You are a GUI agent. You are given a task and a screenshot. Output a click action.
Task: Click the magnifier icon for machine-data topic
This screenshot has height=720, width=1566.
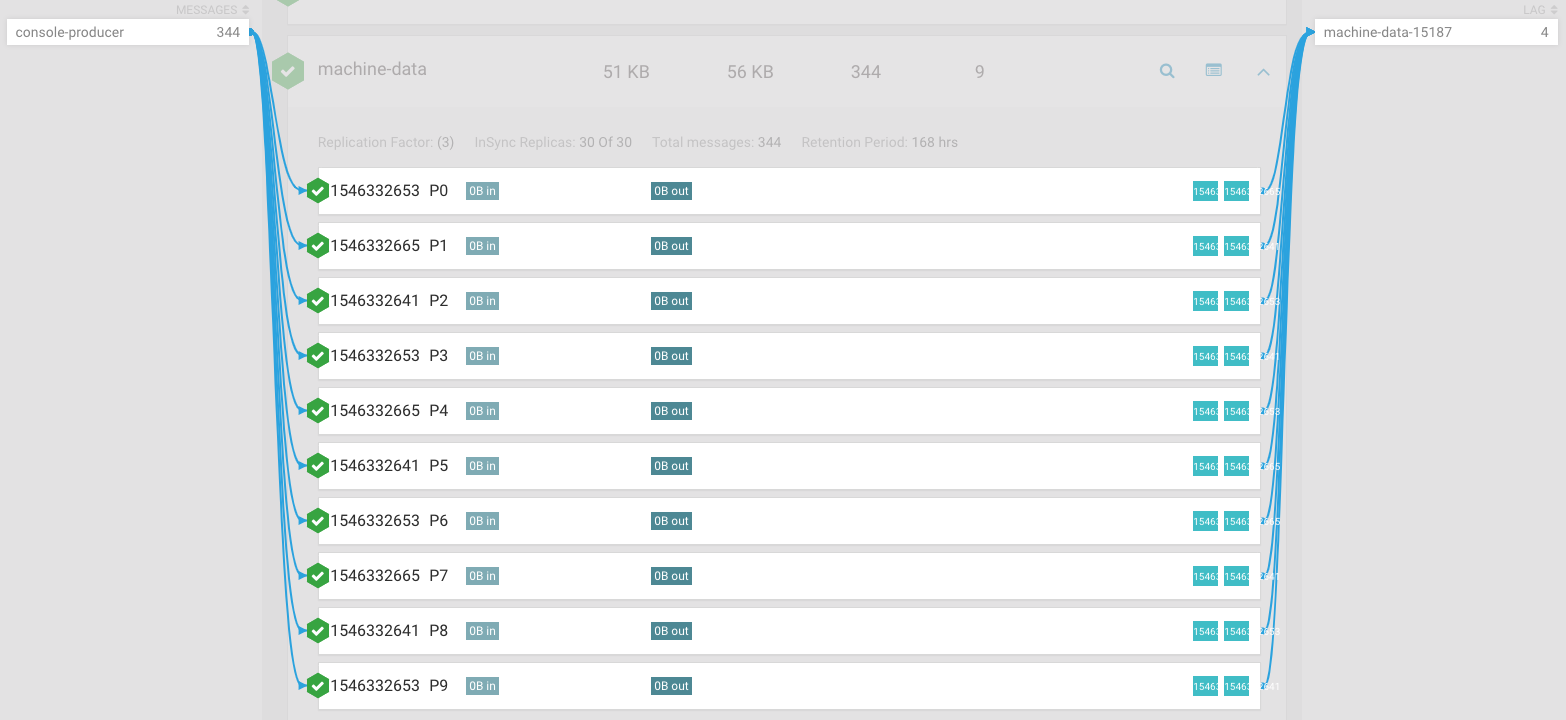point(1166,71)
